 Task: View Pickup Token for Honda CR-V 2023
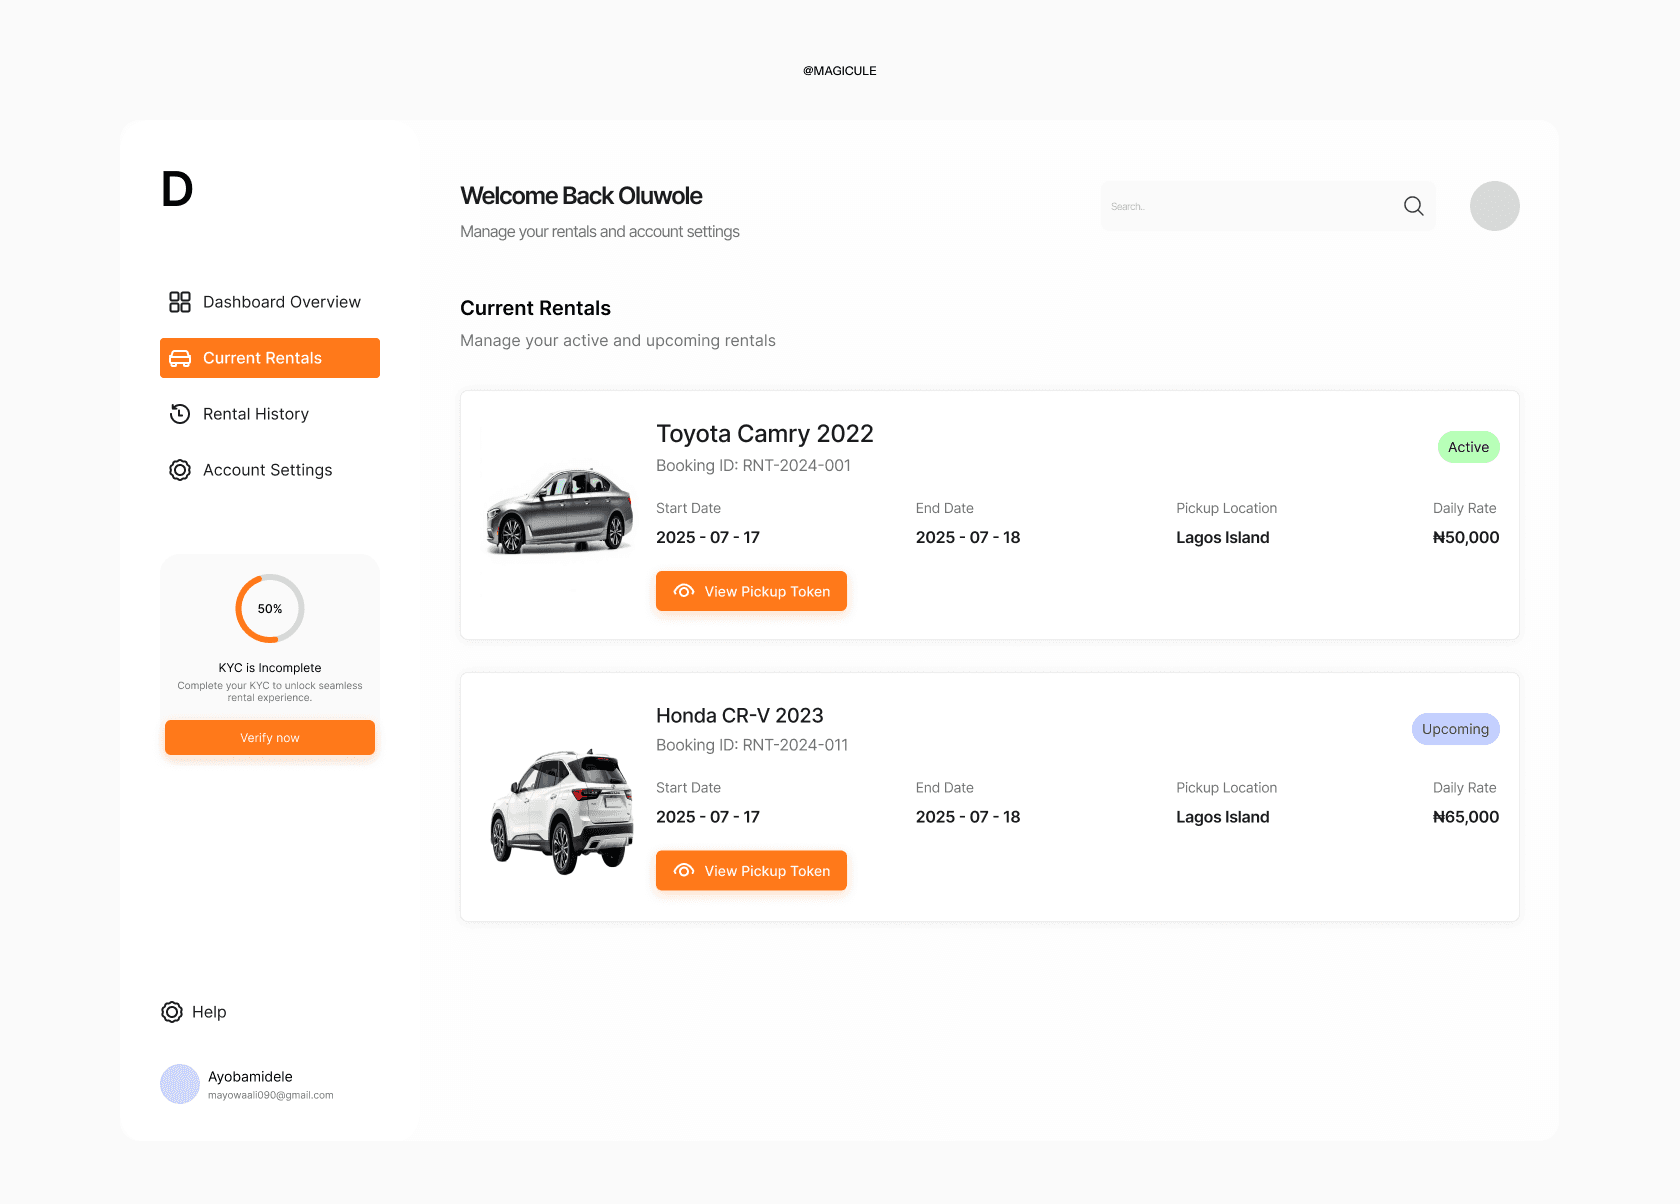click(751, 871)
